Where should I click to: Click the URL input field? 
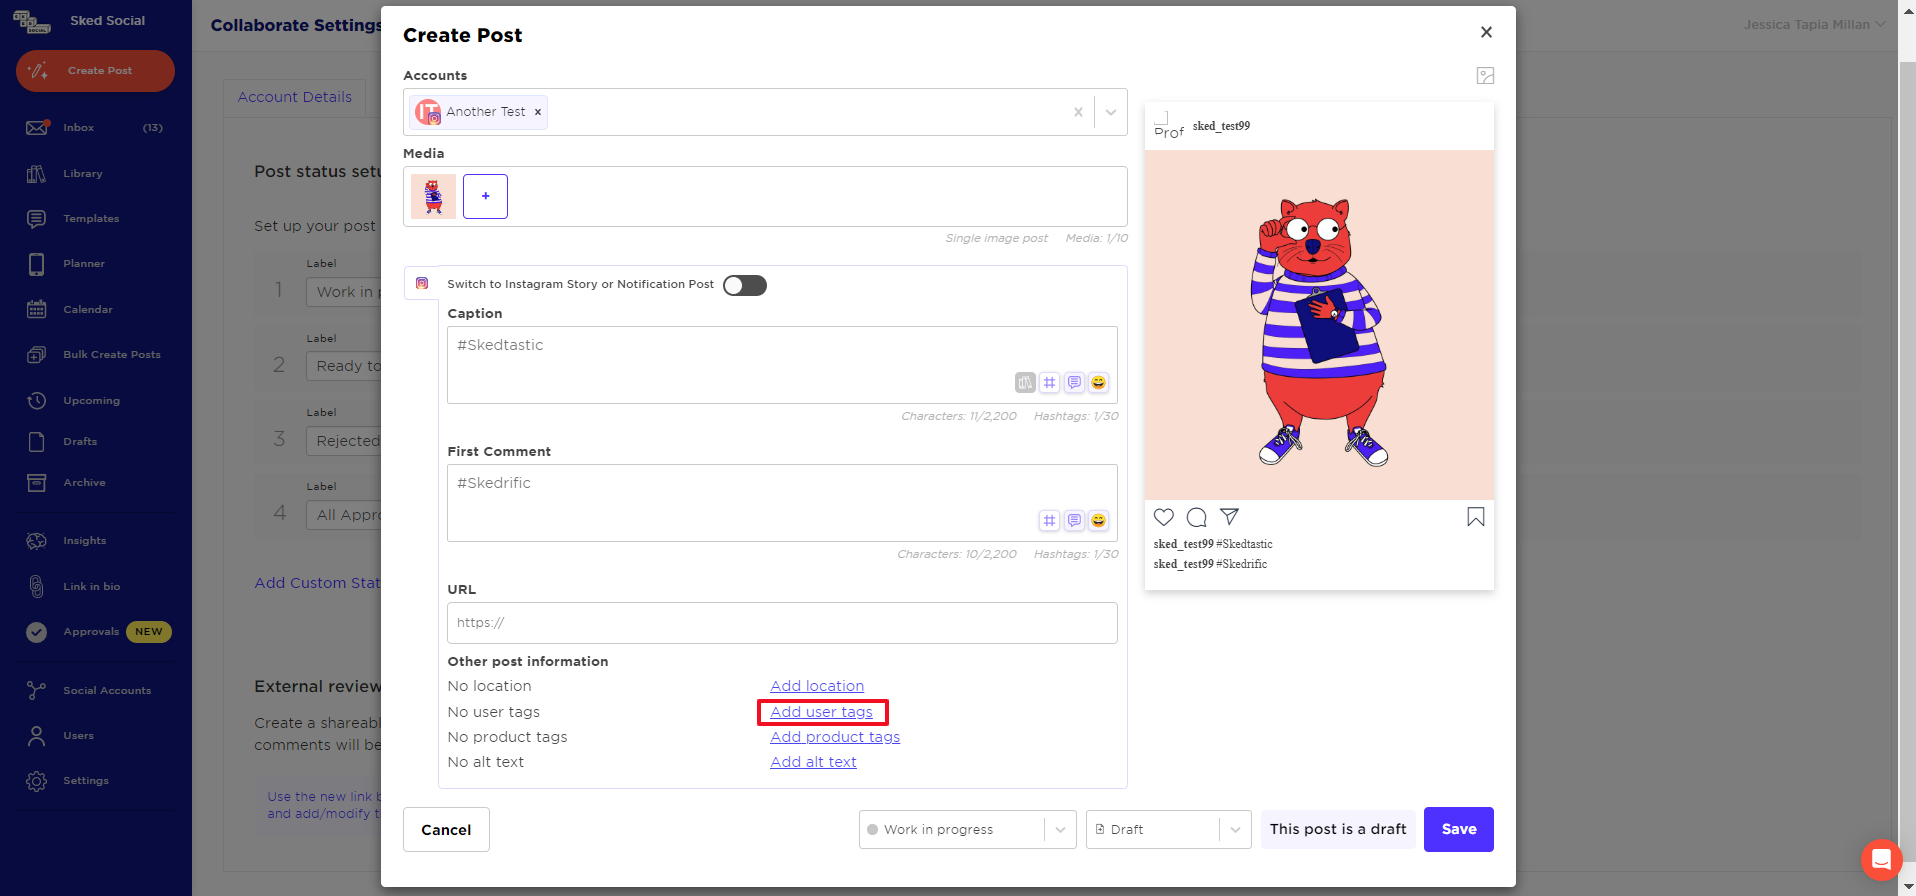click(782, 623)
